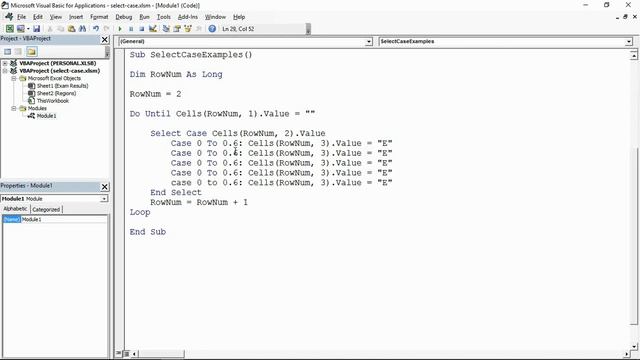Open the Edit menu
The width and height of the screenshot is (640, 360).
tap(38, 17)
